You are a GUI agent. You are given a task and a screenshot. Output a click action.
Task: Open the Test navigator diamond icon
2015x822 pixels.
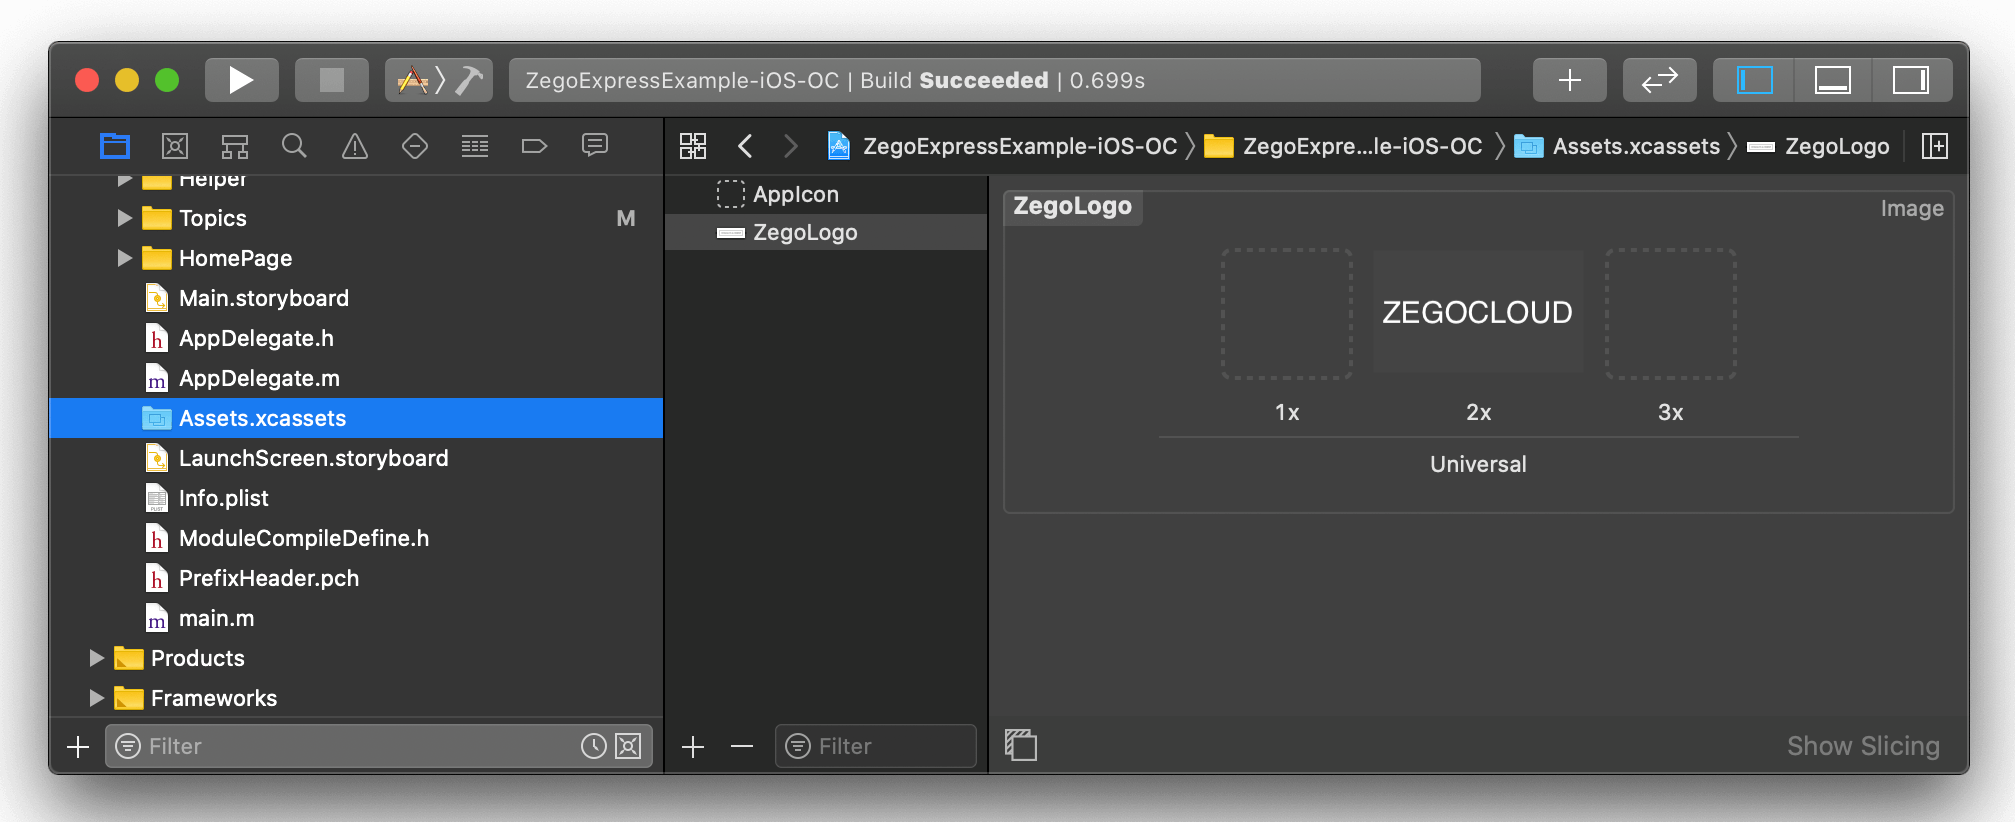pyautogui.click(x=415, y=147)
